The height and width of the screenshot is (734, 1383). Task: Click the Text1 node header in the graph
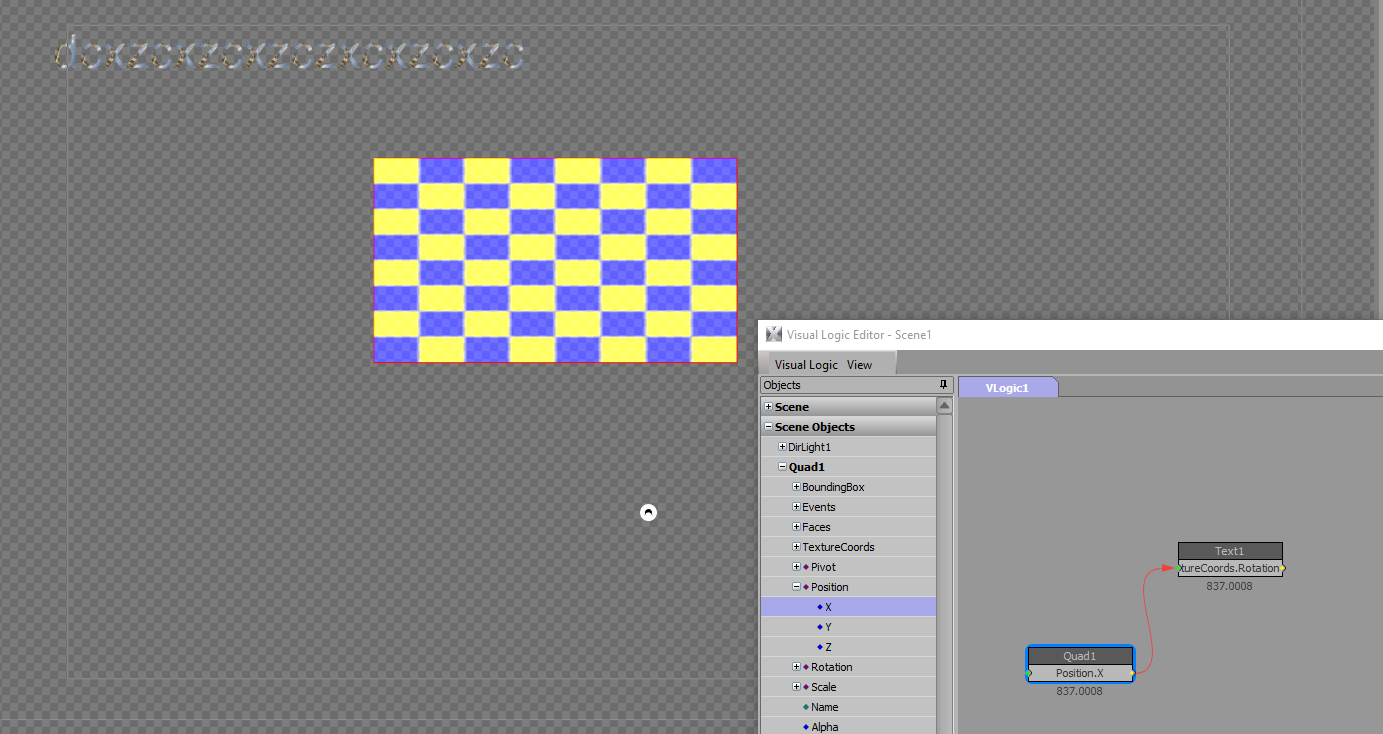[1230, 550]
